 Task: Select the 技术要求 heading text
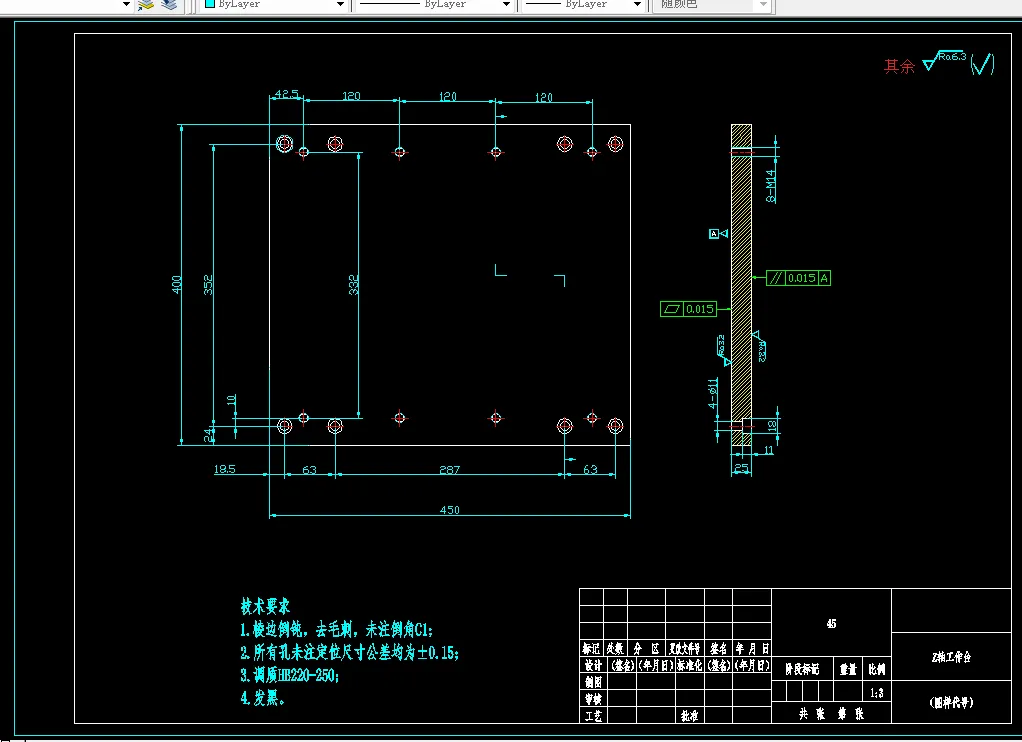pos(265,606)
